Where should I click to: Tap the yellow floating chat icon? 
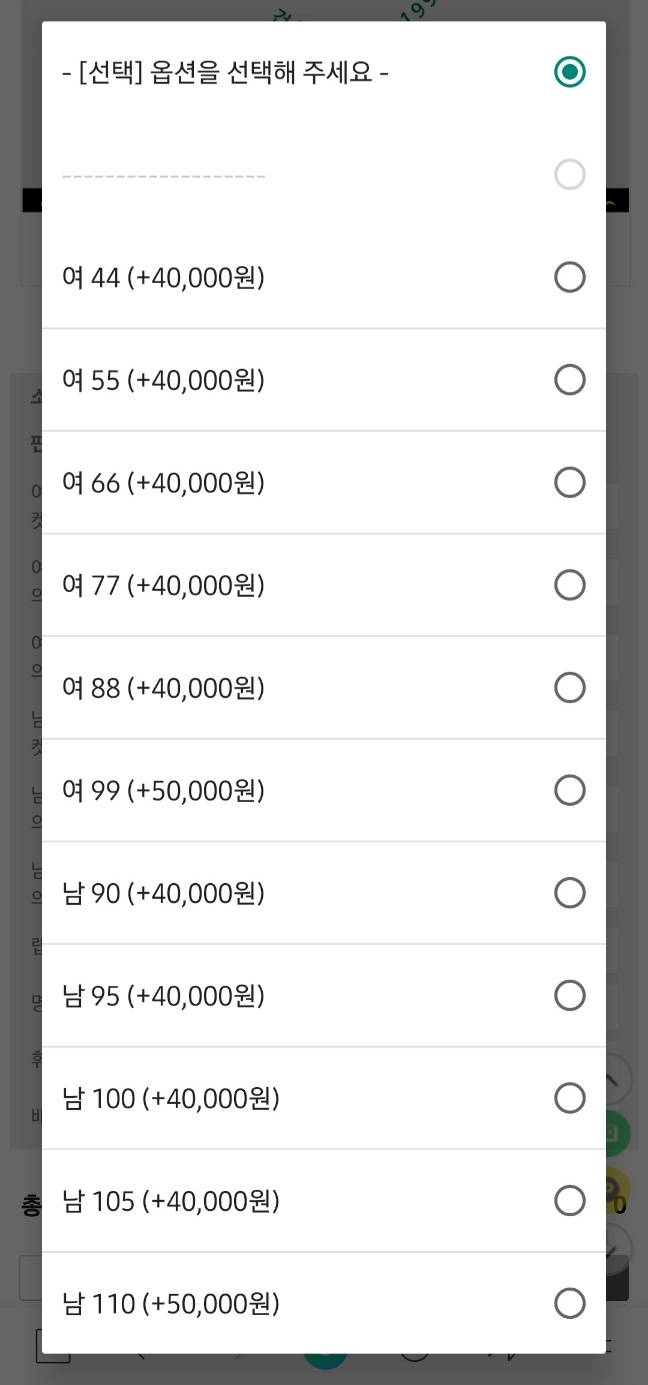(x=619, y=1192)
